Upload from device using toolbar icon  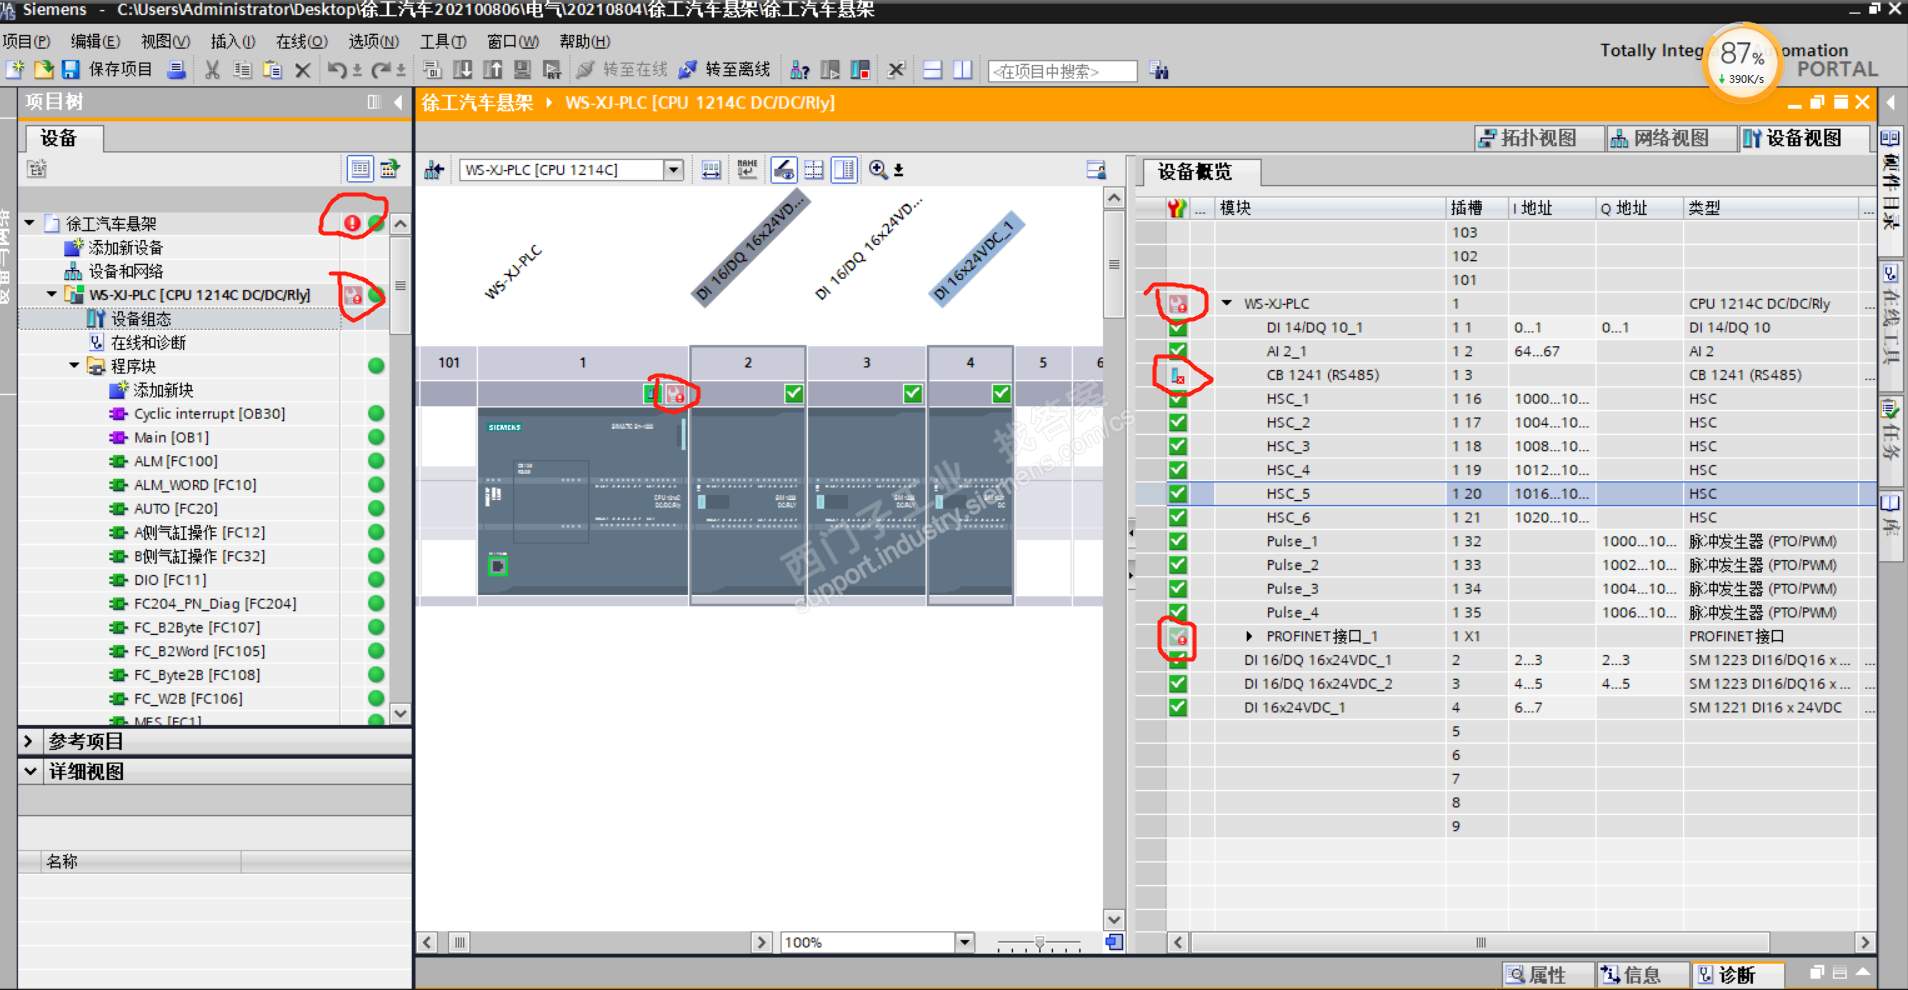(x=492, y=70)
